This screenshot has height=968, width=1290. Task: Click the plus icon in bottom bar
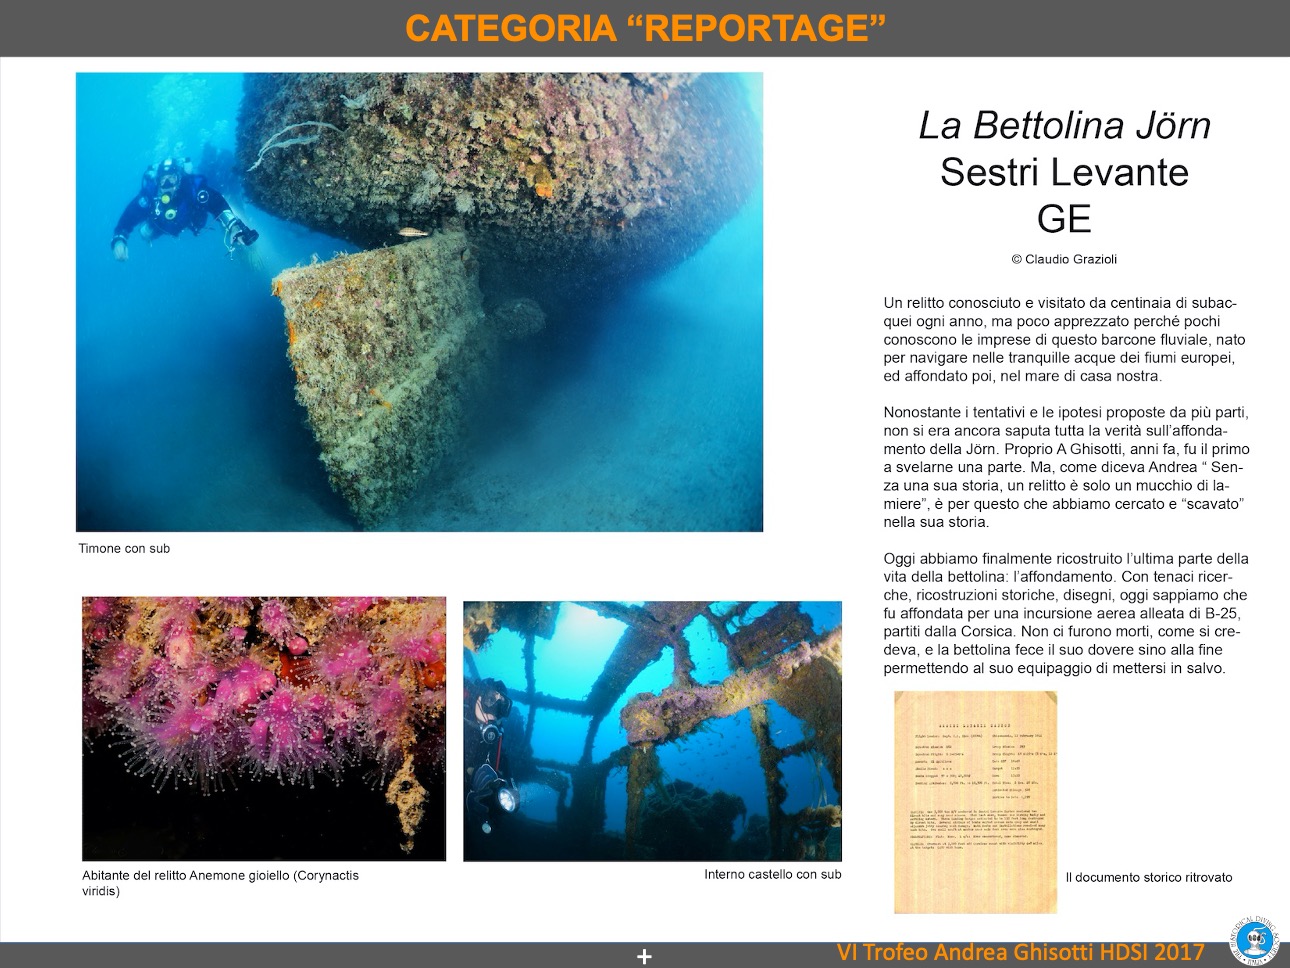[x=644, y=957]
